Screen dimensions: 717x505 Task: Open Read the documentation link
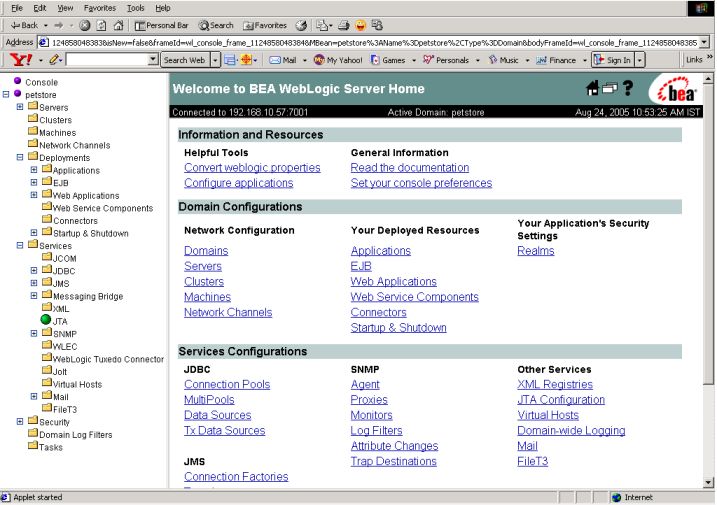(x=410, y=168)
